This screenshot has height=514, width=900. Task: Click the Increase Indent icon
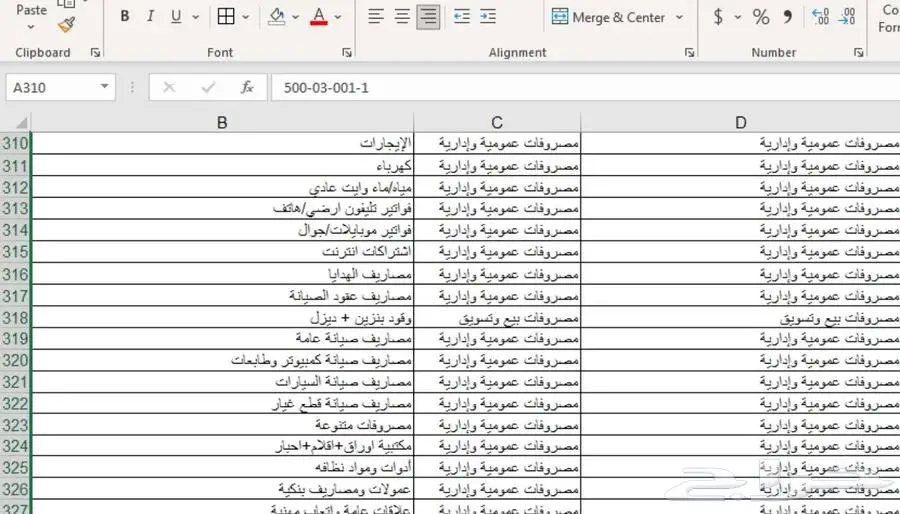click(x=488, y=17)
